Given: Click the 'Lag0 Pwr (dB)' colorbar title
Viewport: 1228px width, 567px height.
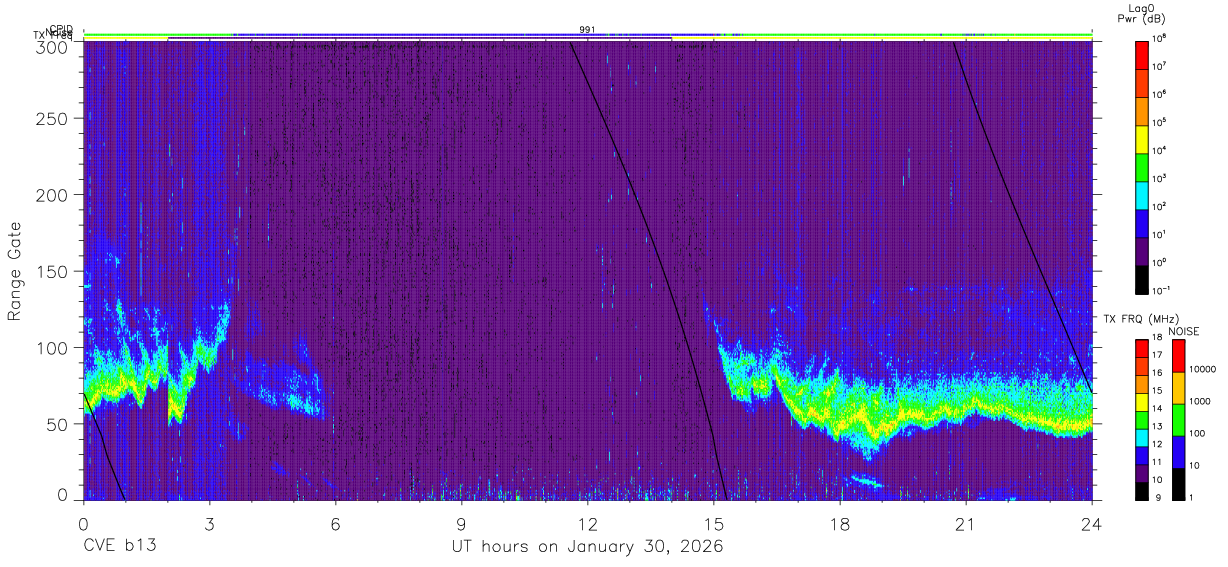Looking at the screenshot, I should [1142, 13].
